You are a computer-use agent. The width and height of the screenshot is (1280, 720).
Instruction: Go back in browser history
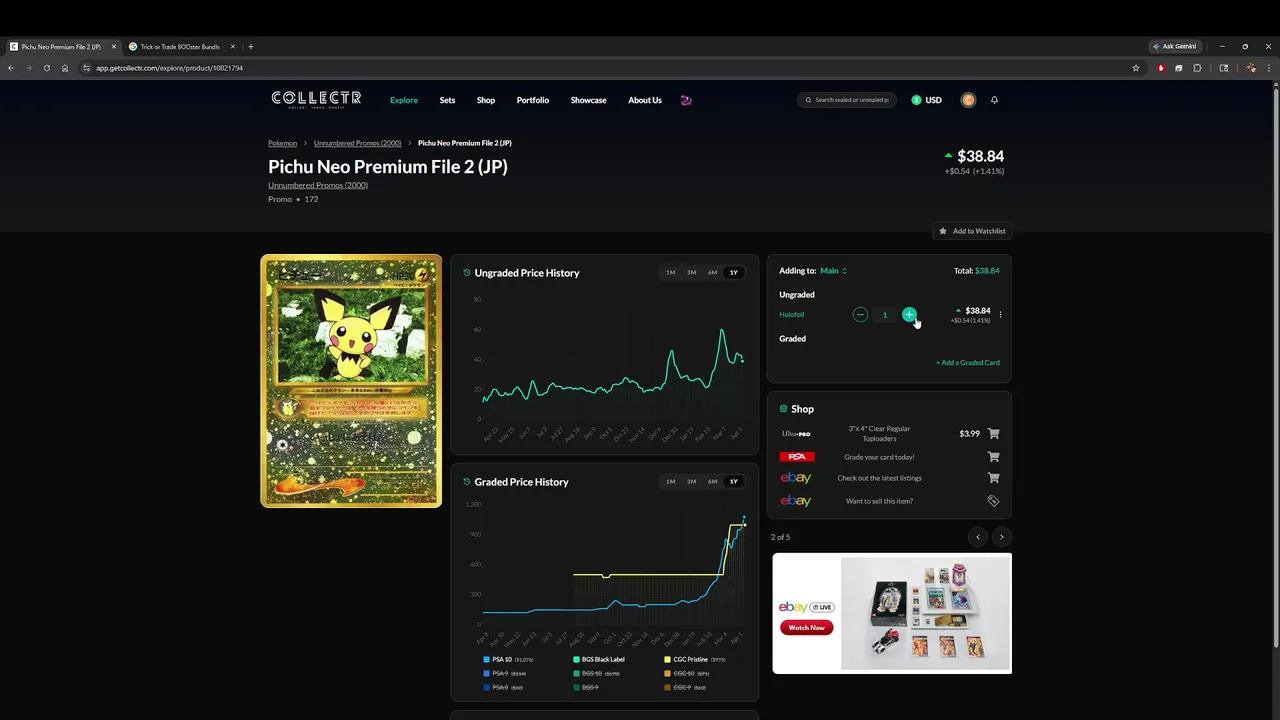click(x=11, y=68)
